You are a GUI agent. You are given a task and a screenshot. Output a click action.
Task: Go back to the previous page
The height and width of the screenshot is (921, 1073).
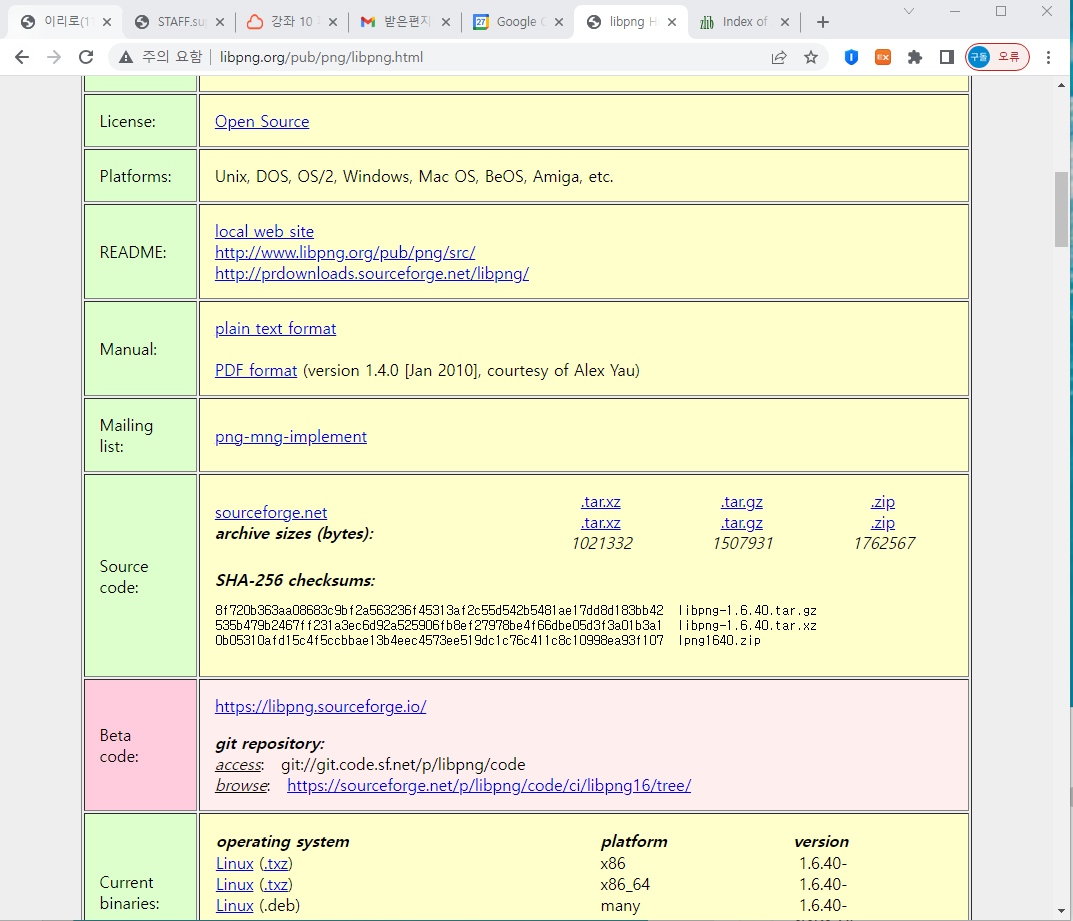pos(22,57)
